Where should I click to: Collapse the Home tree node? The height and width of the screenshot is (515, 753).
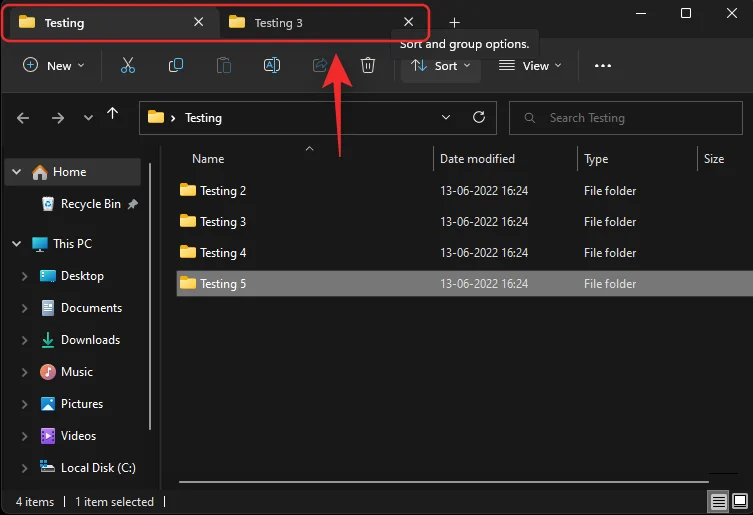tap(16, 172)
